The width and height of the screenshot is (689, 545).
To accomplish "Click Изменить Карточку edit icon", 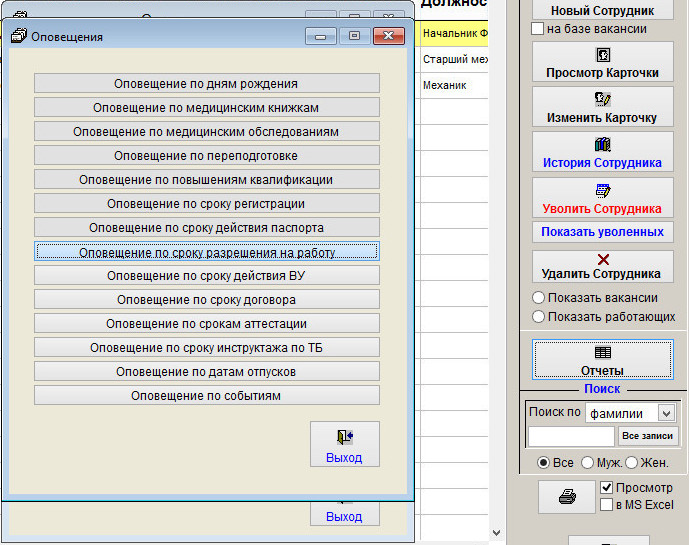I will [602, 99].
